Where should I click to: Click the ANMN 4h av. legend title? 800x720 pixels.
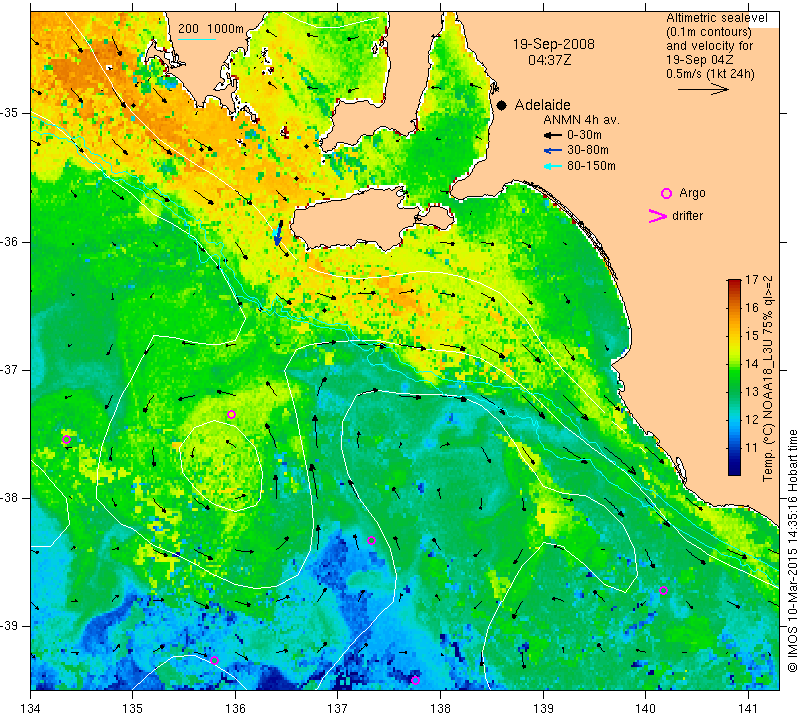581,120
